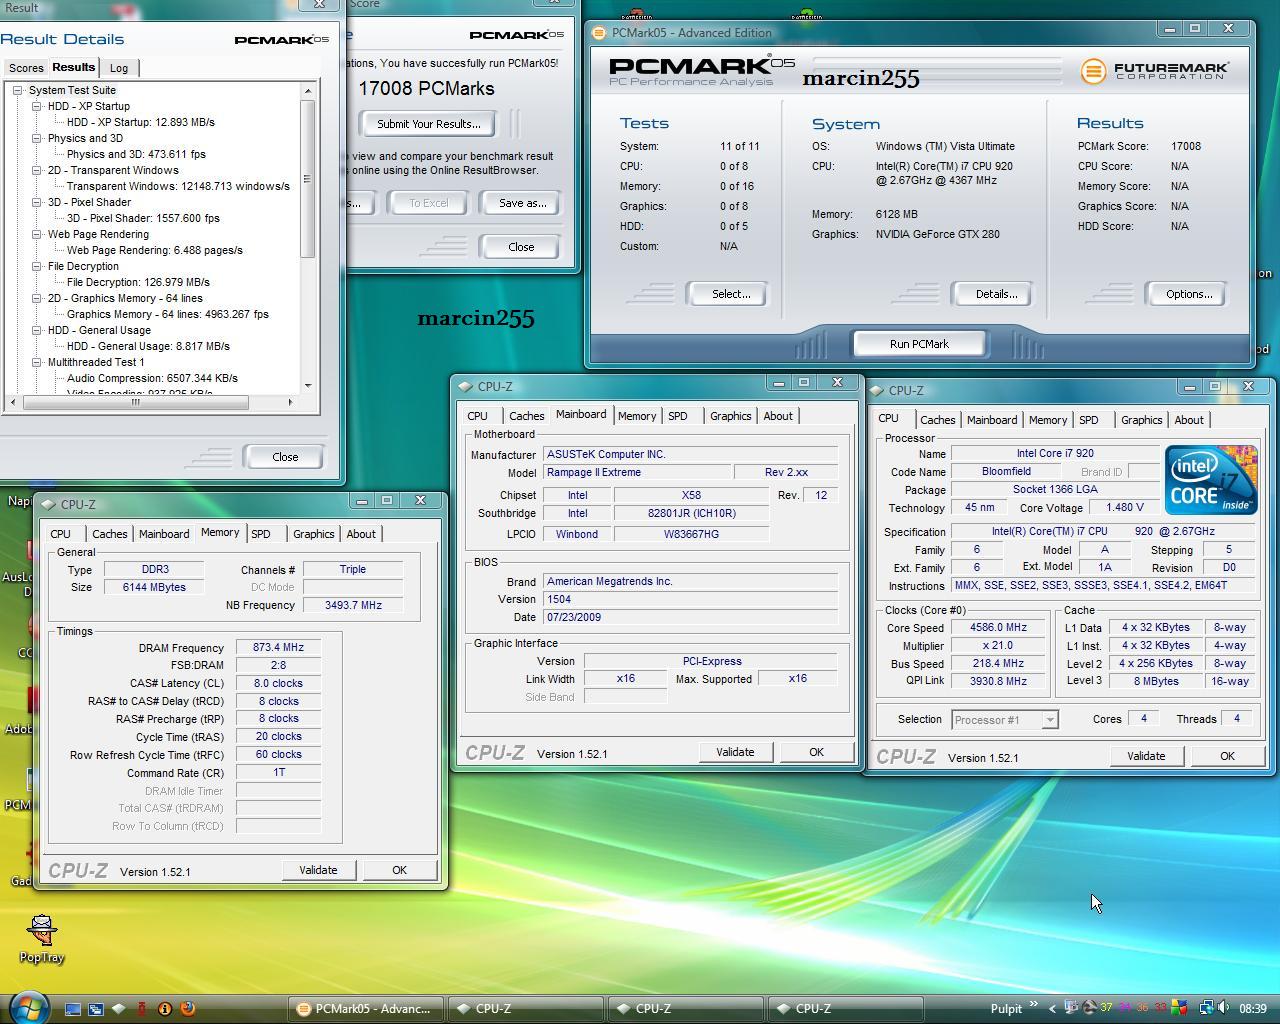The image size is (1280, 1024).
Task: Click Validate in CPU-Z Memory window
Action: pyautogui.click(x=318, y=870)
